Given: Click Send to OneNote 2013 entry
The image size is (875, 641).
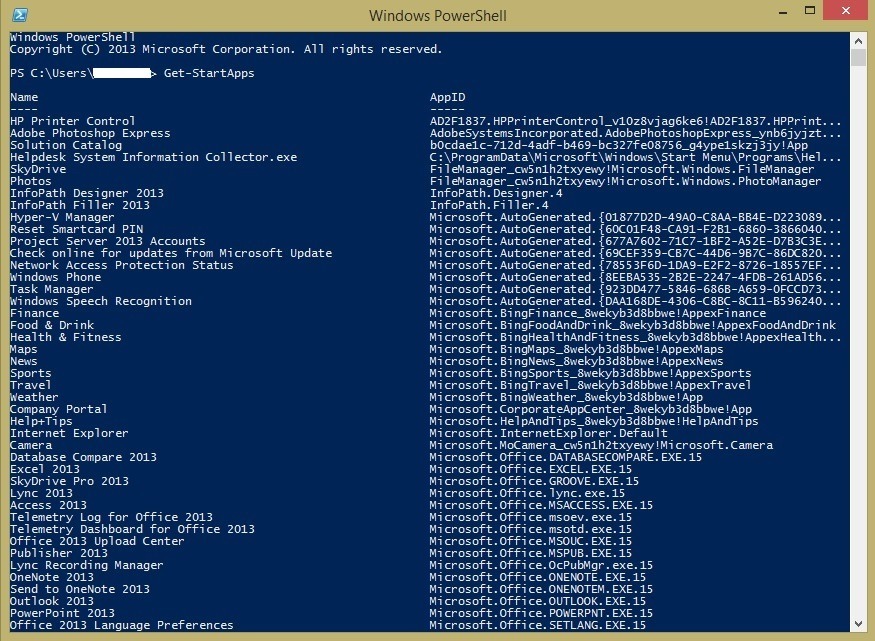Looking at the screenshot, I should pyautogui.click(x=80, y=589).
